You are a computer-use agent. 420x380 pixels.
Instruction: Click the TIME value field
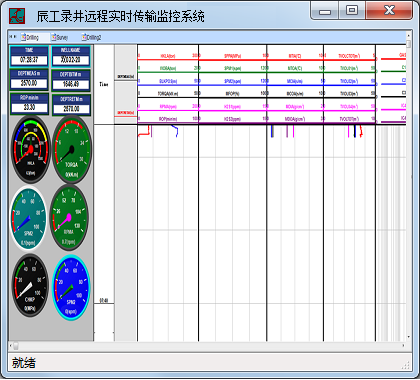[29, 60]
